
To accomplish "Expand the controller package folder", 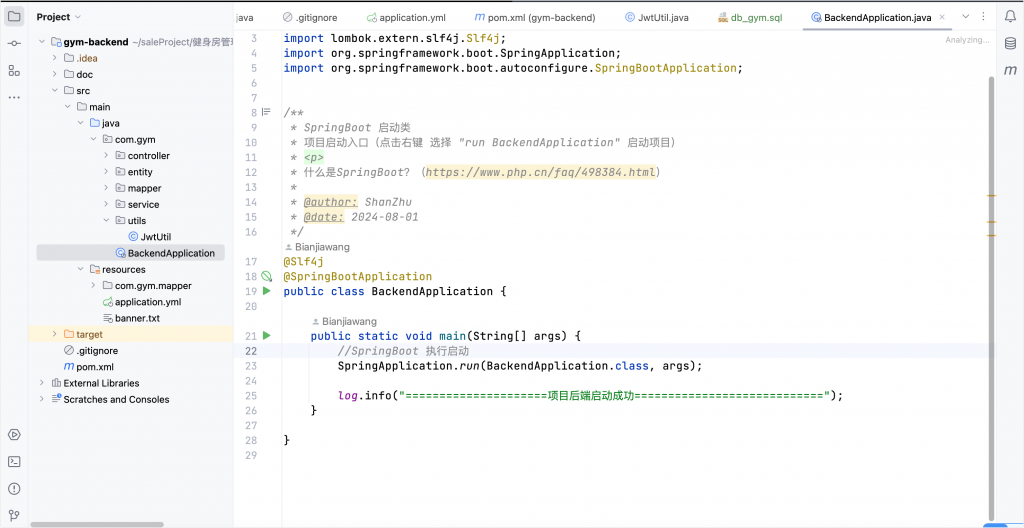I will [x=106, y=156].
